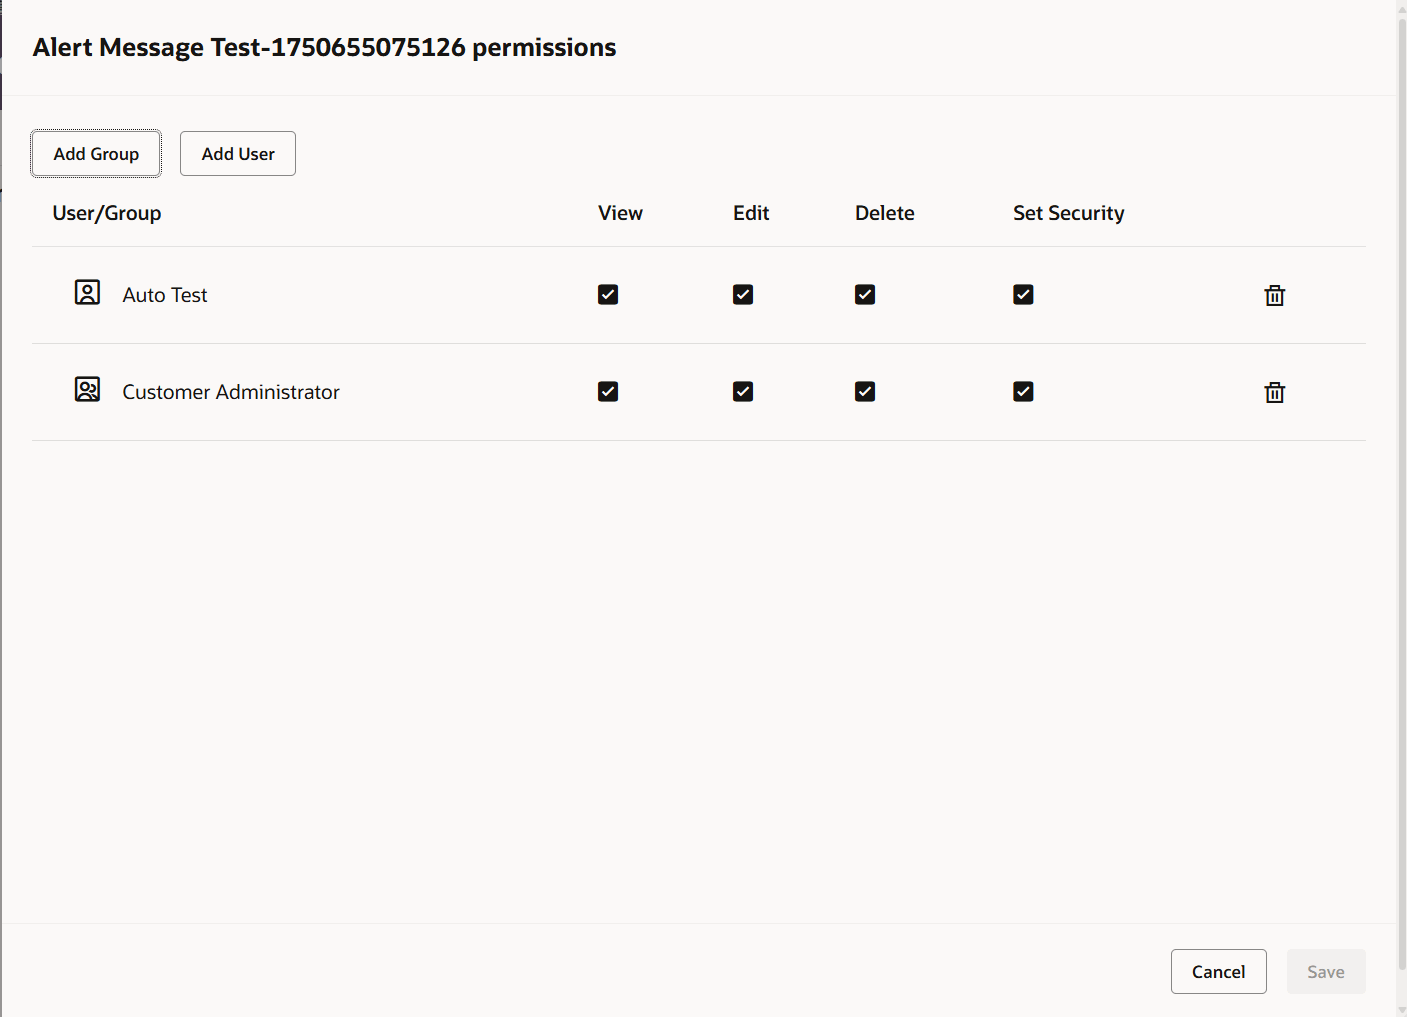The height and width of the screenshot is (1017, 1407).
Task: Open the Add Group dialog
Action: (x=96, y=154)
